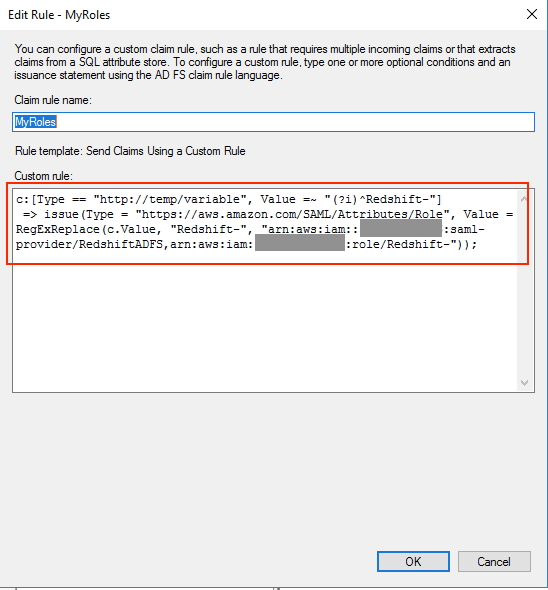
Task: Close the Edit Rule dialog
Action: tap(532, 14)
